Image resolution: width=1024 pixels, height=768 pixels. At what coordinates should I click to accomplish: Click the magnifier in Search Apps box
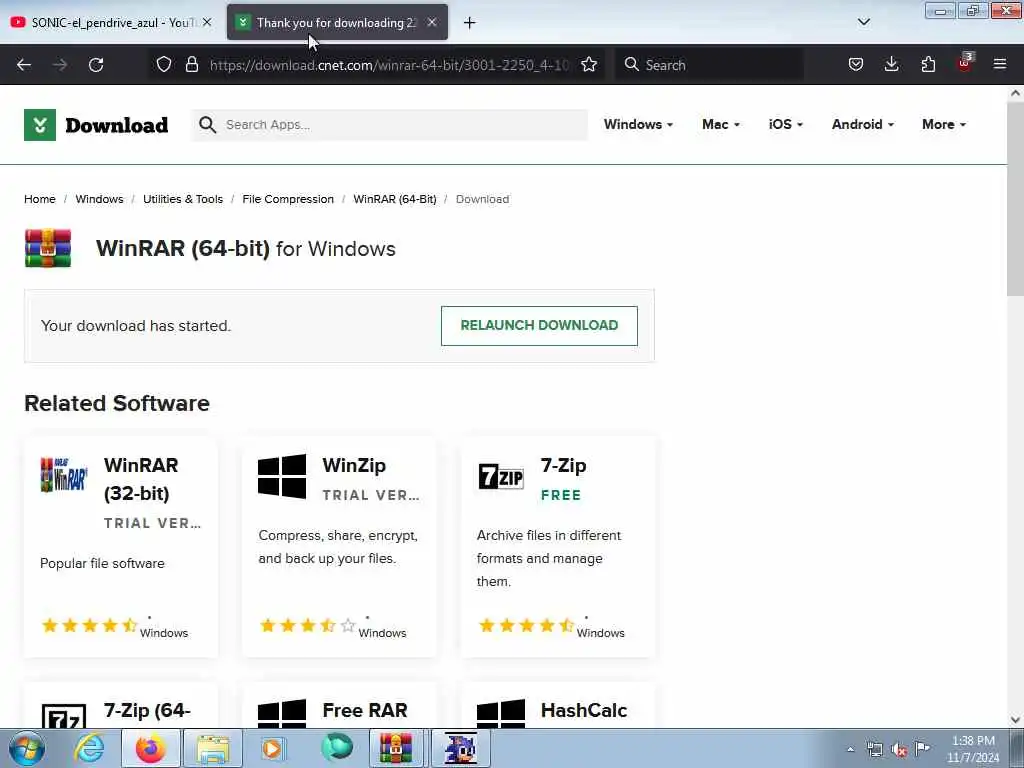click(x=207, y=125)
